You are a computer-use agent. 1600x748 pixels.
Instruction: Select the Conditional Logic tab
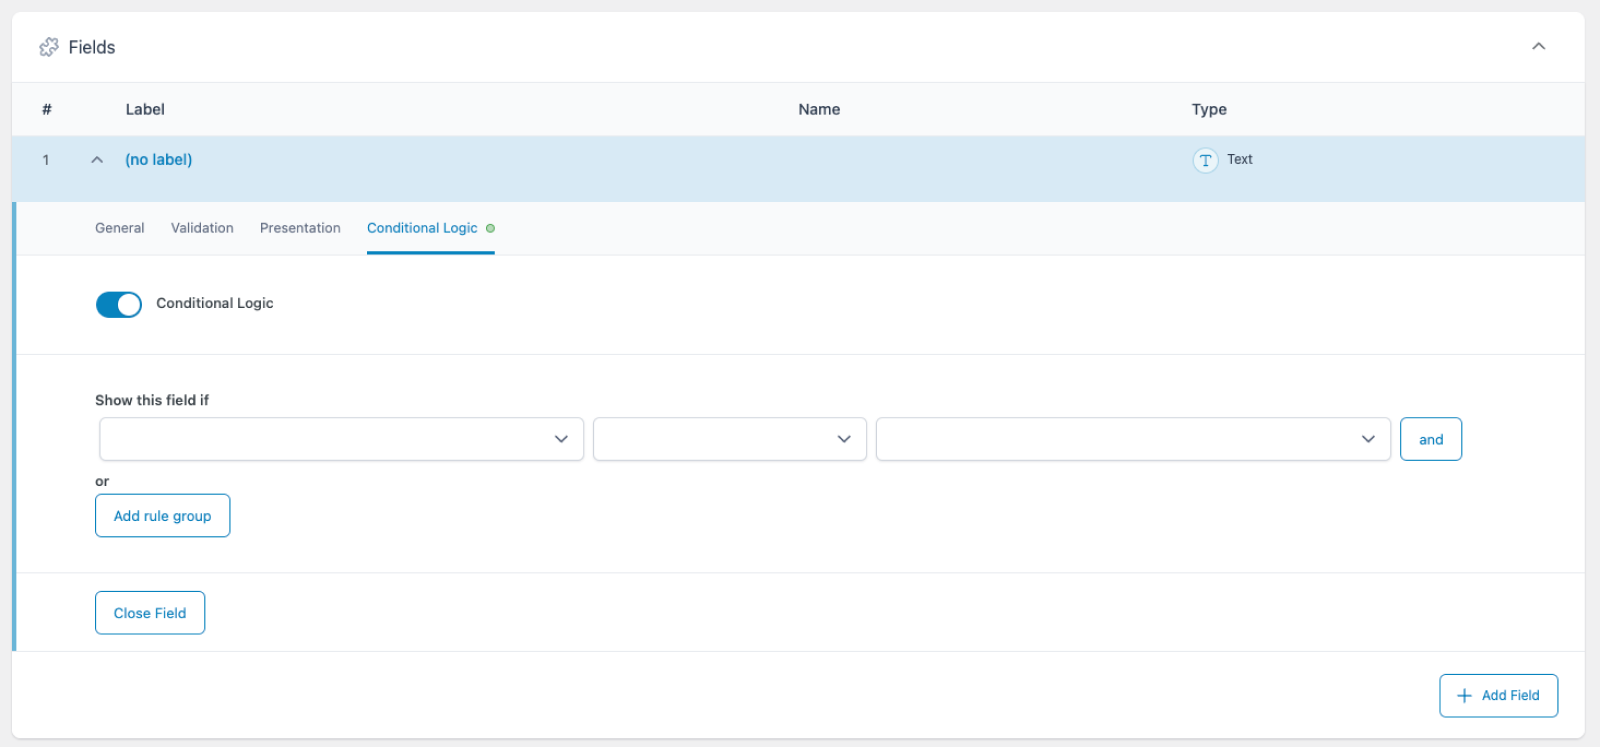[x=422, y=228]
